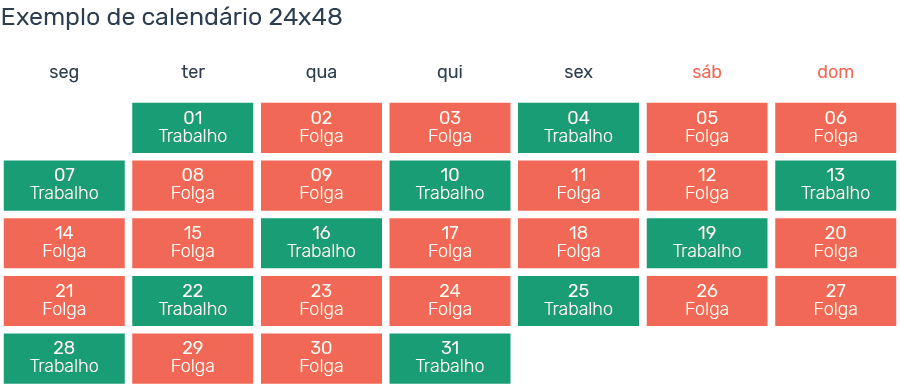
Task: Choose day 25 Trabalho cell
Action: click(x=579, y=301)
